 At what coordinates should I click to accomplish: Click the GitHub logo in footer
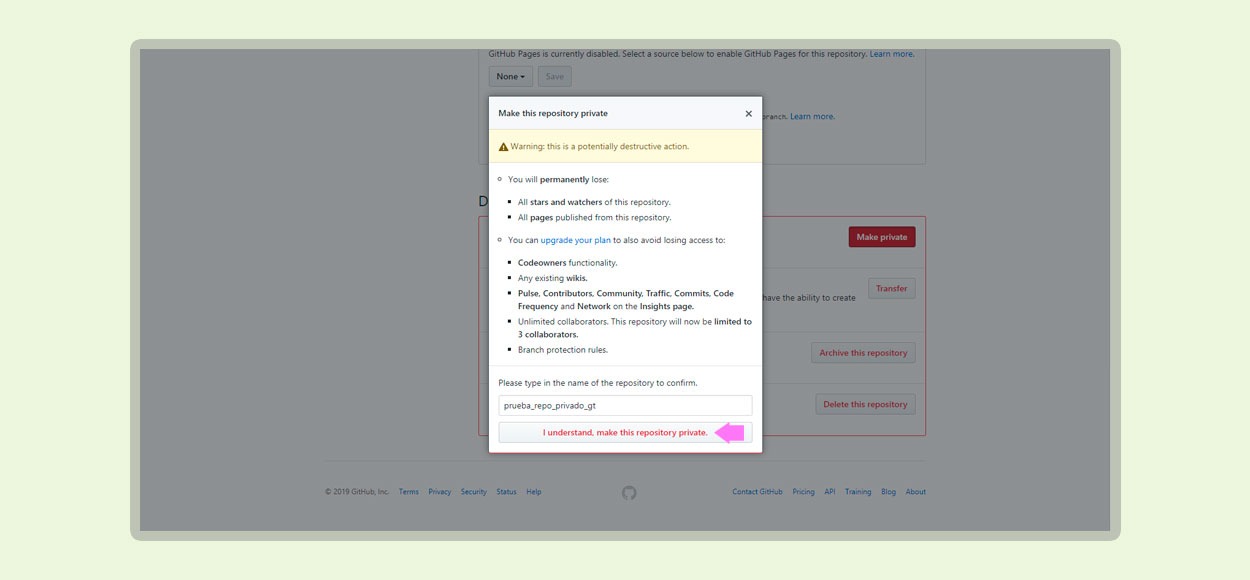point(629,492)
